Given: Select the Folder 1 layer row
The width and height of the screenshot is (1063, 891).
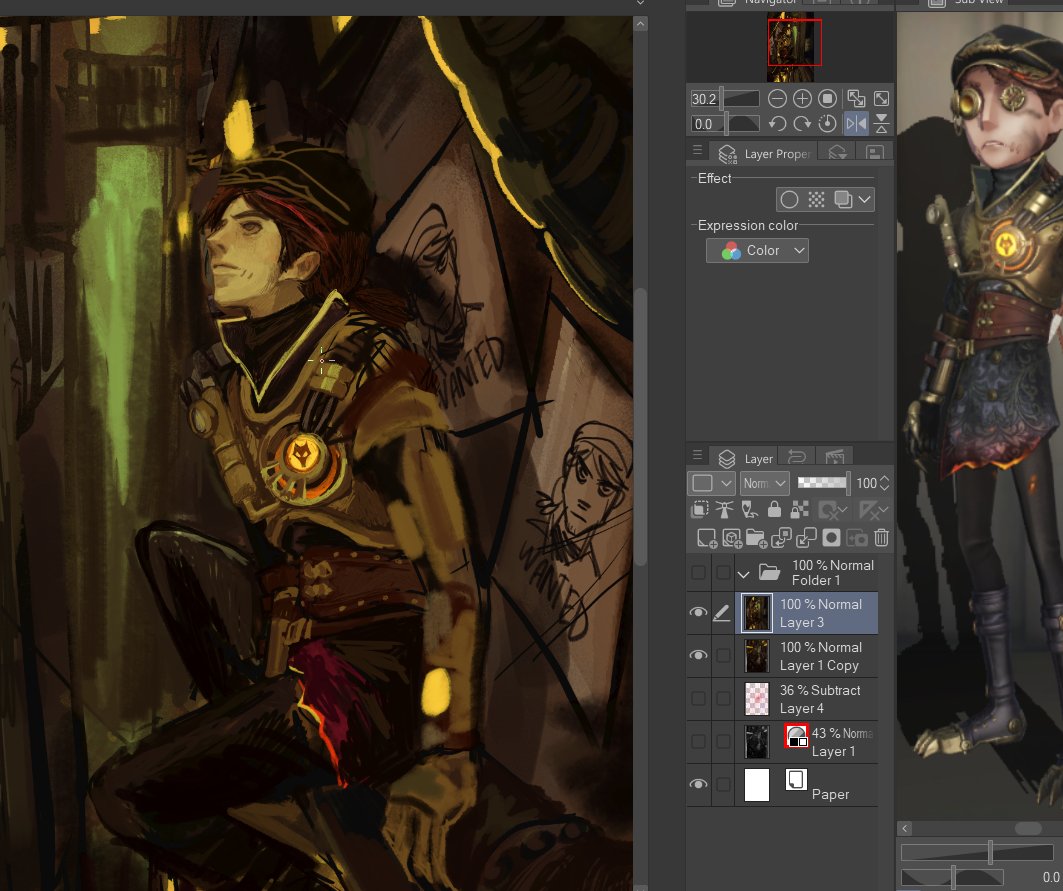Looking at the screenshot, I should coord(807,573).
